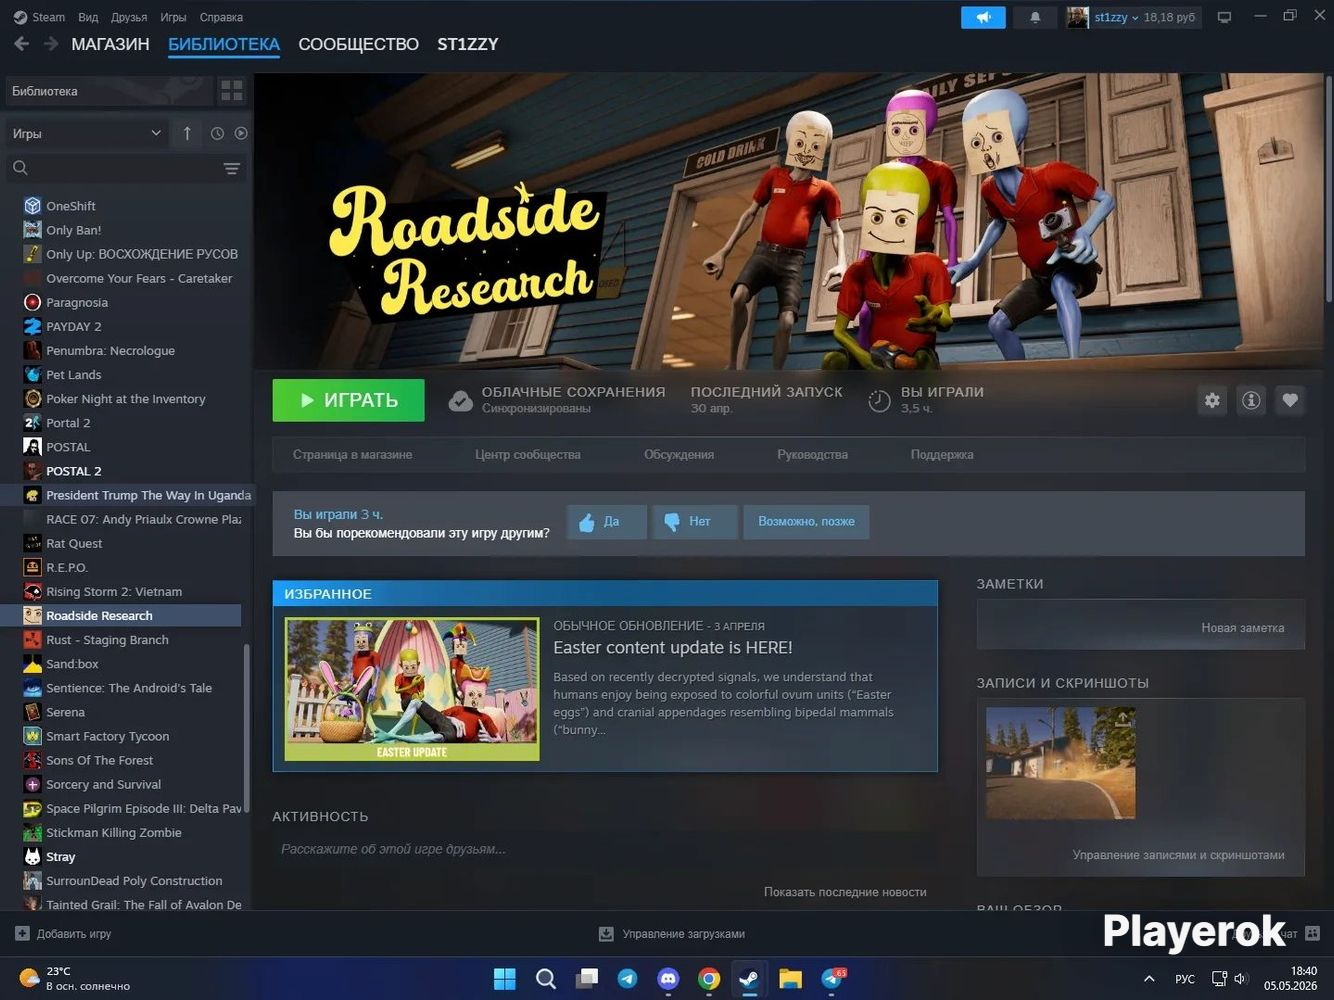Click the library search field
This screenshot has width=1334, height=1000.
pos(112,168)
